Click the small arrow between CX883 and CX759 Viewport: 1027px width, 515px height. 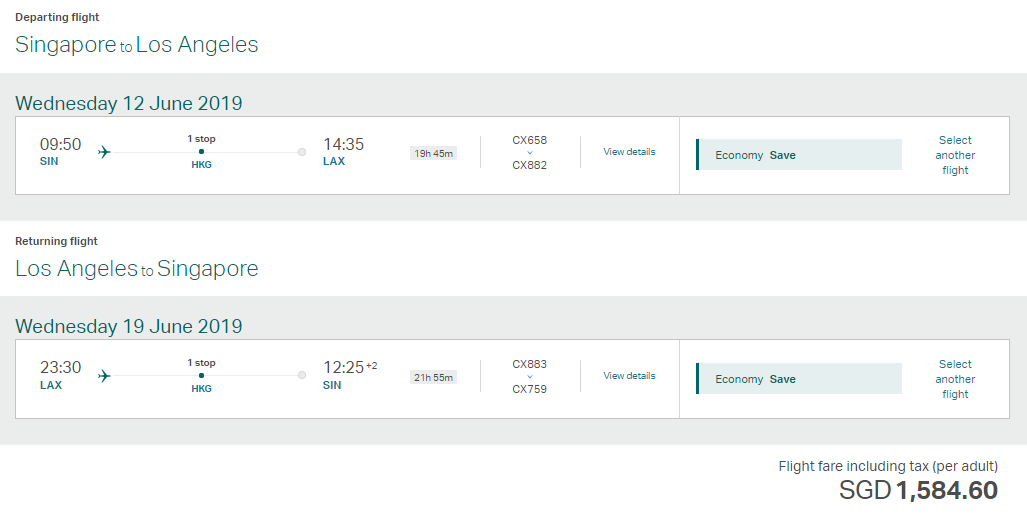point(530,377)
